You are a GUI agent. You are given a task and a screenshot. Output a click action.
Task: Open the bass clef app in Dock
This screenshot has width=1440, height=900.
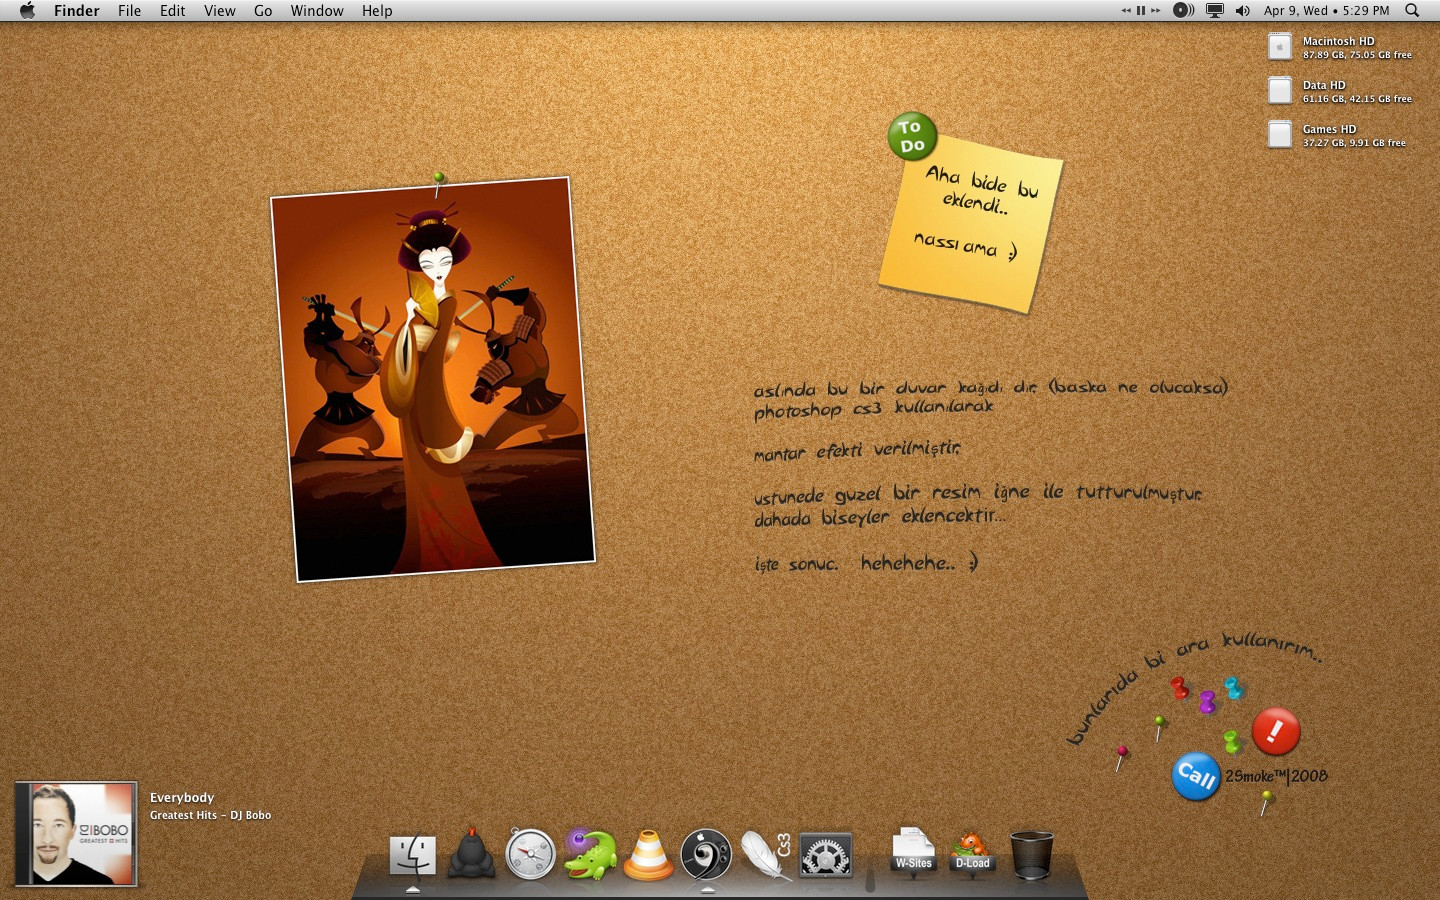(706, 855)
